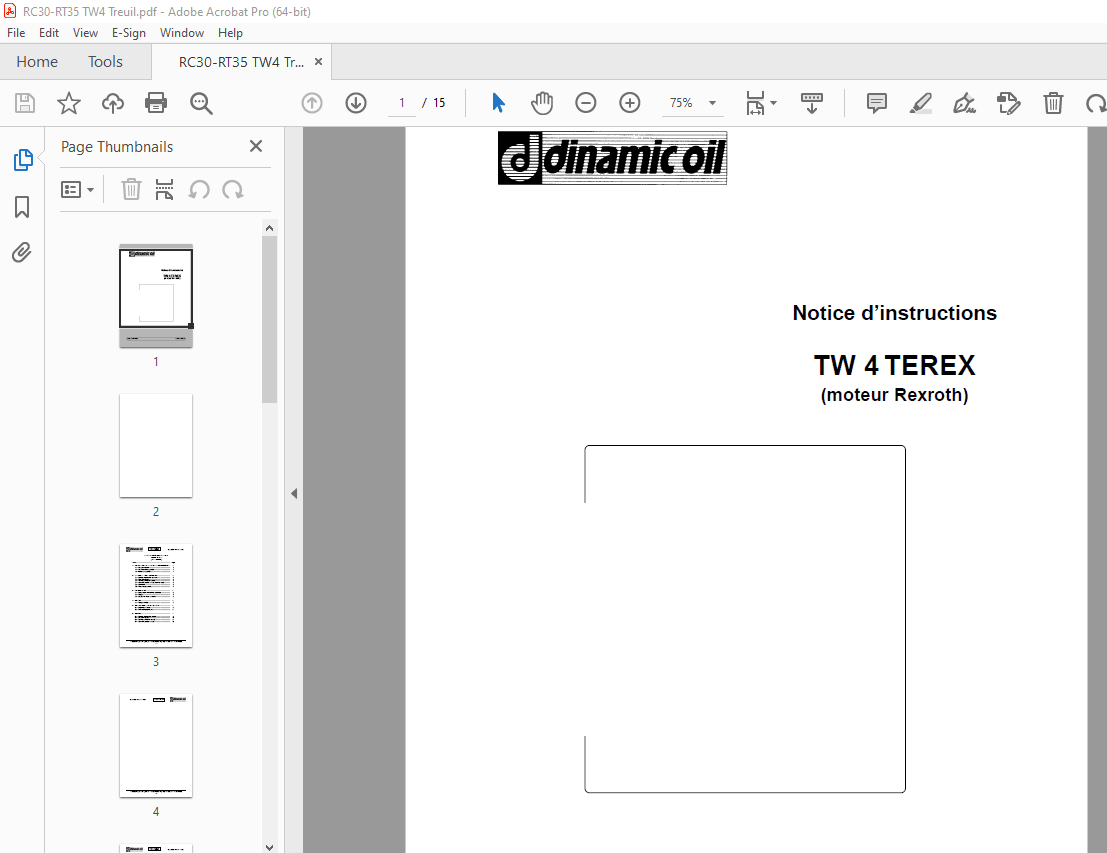Open the zoom percentage dropdown

point(711,102)
